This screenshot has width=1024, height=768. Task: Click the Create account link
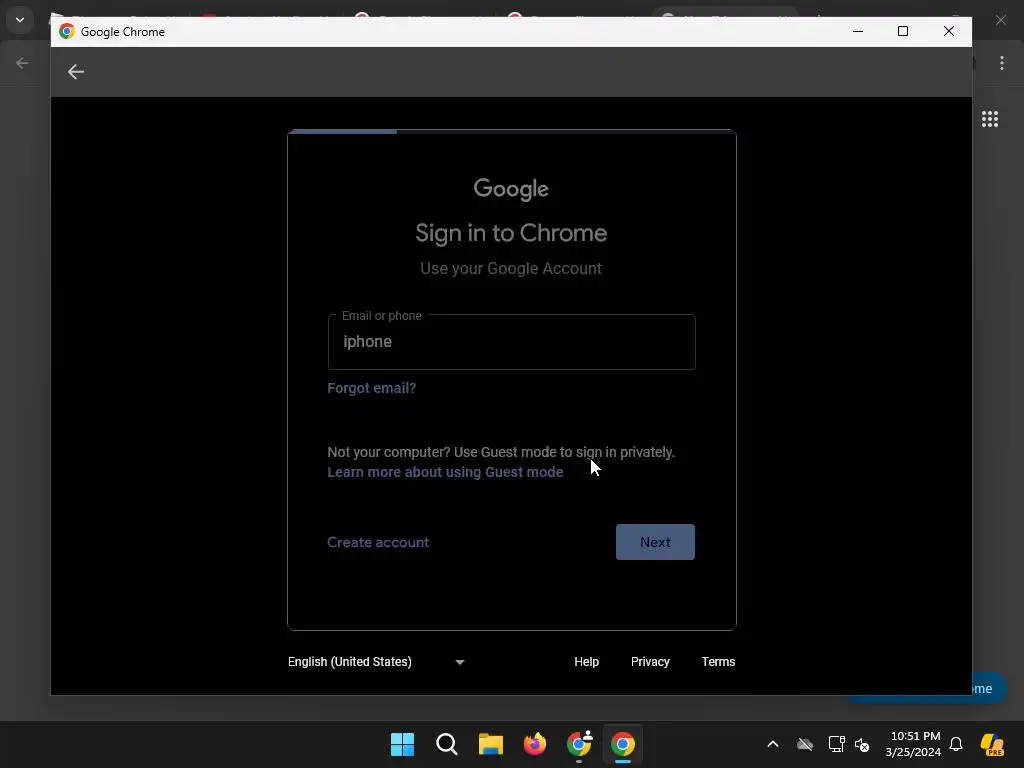(377, 542)
